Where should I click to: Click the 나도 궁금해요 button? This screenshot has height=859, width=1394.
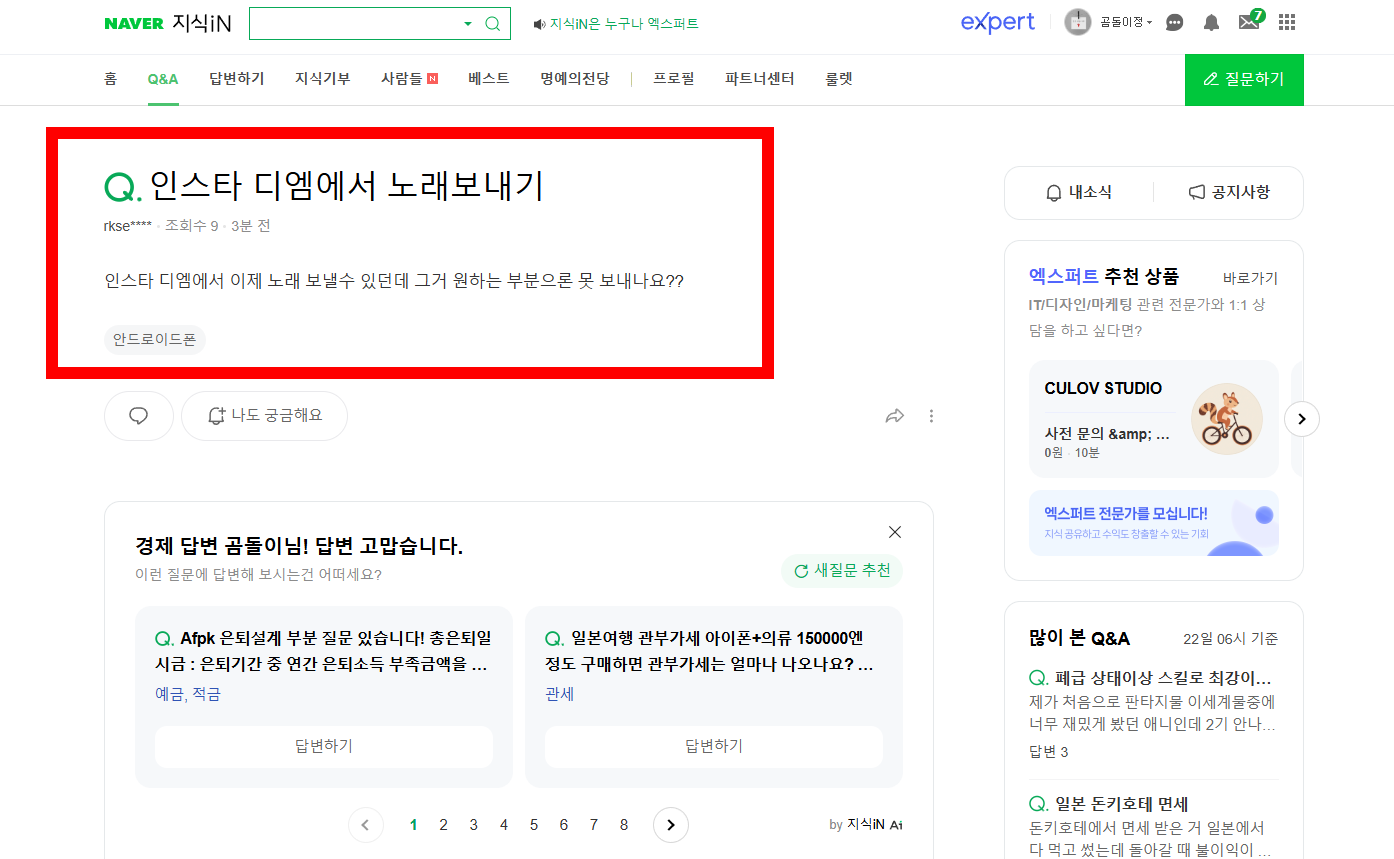264,416
